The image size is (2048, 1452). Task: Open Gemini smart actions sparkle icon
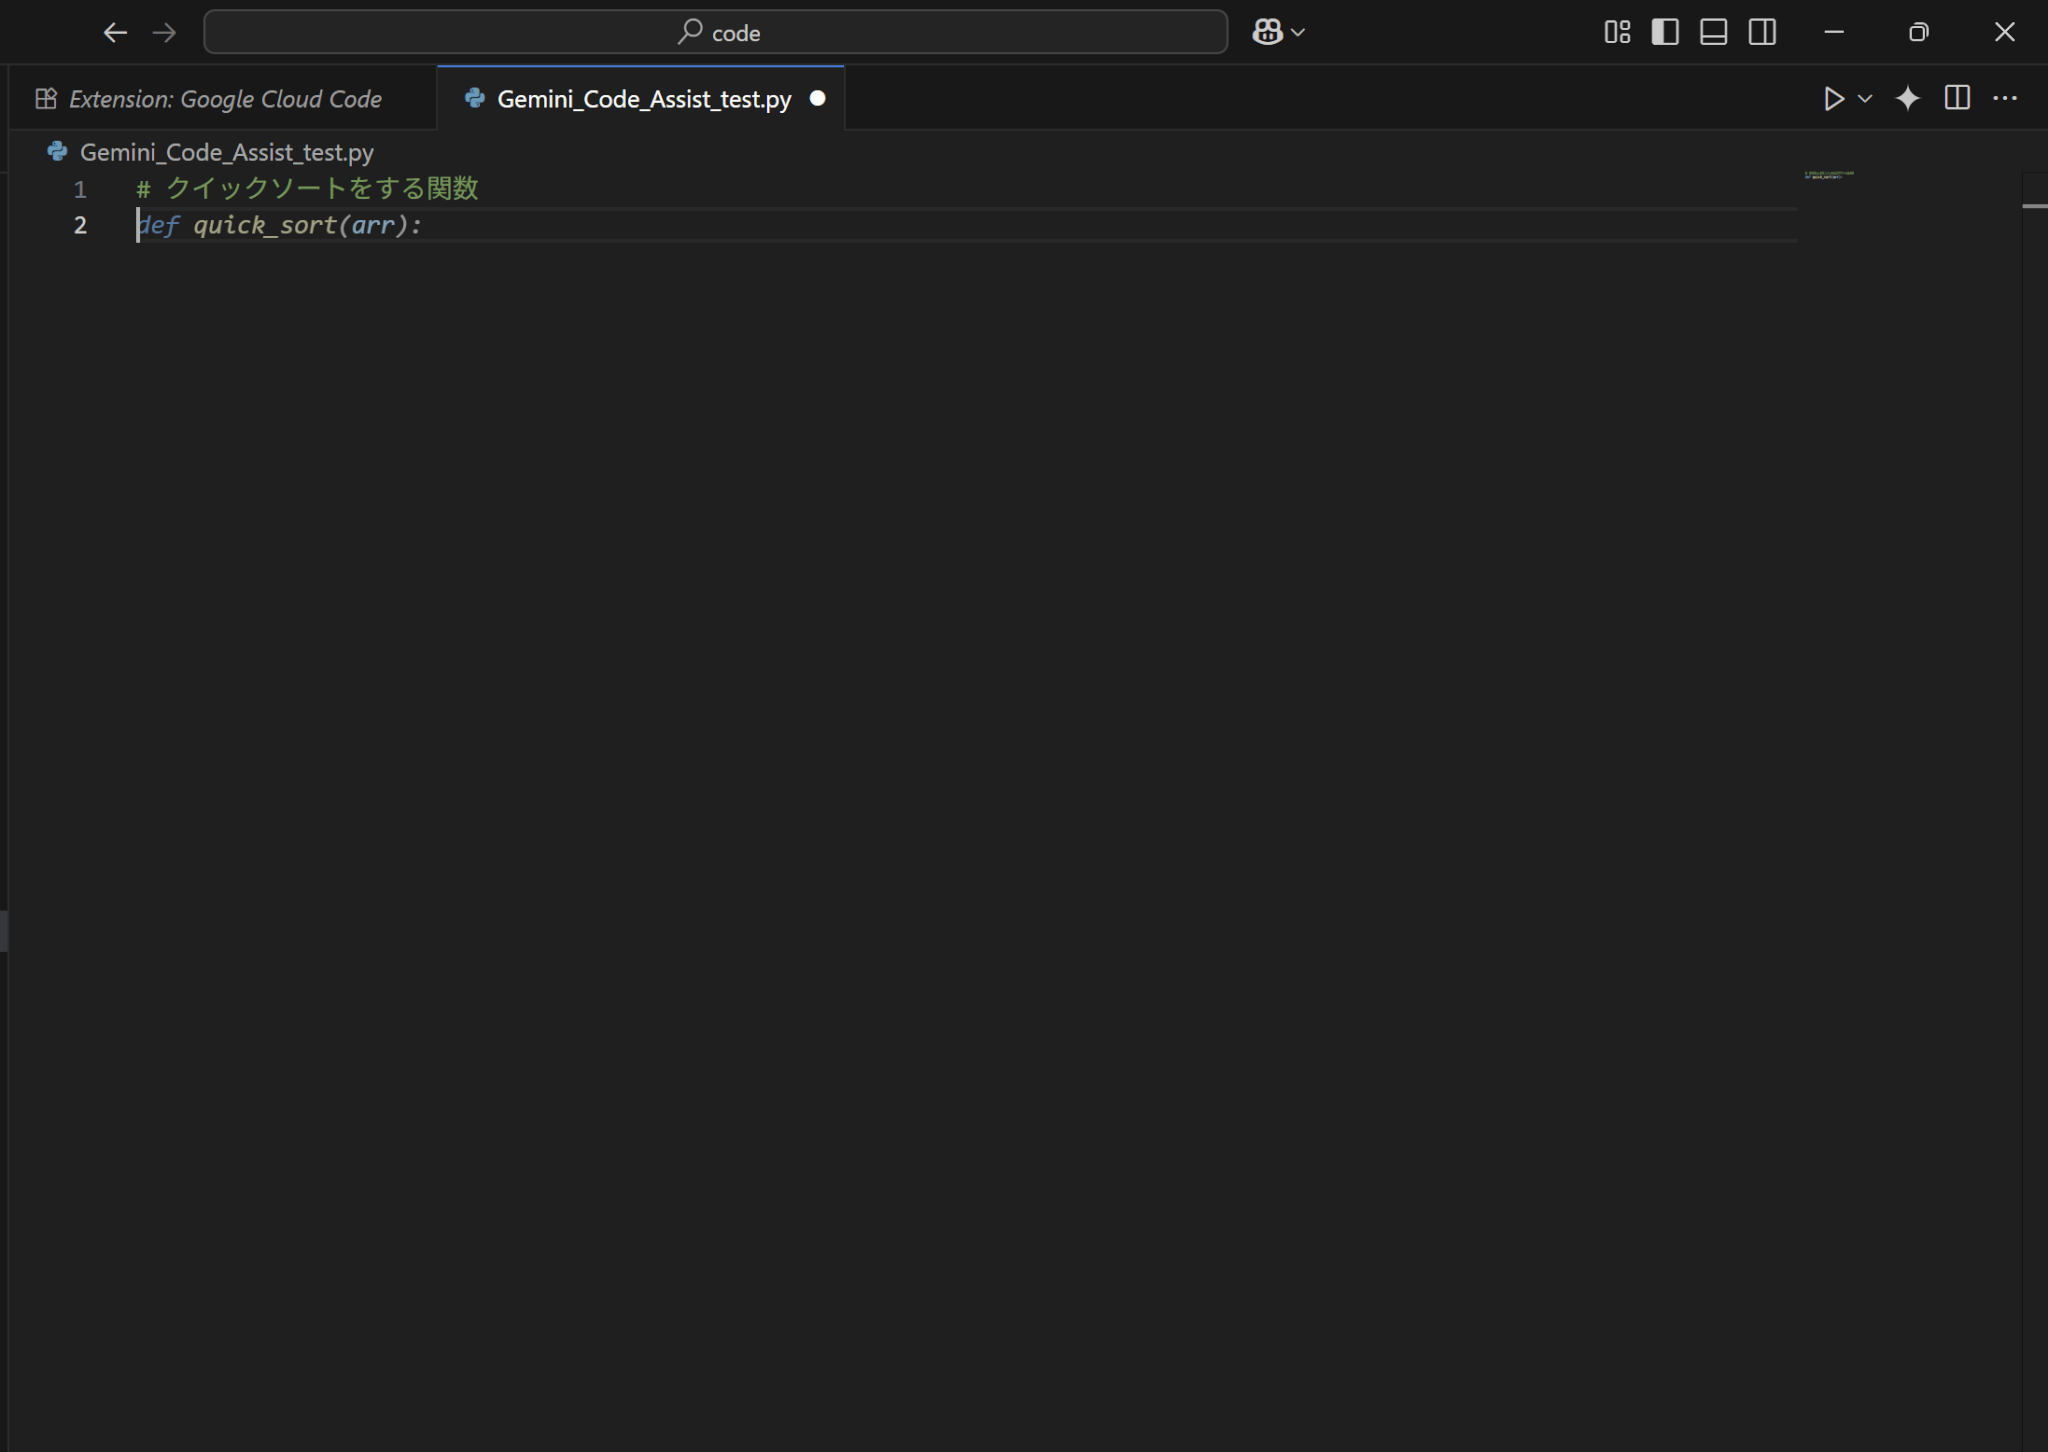click(x=1908, y=98)
